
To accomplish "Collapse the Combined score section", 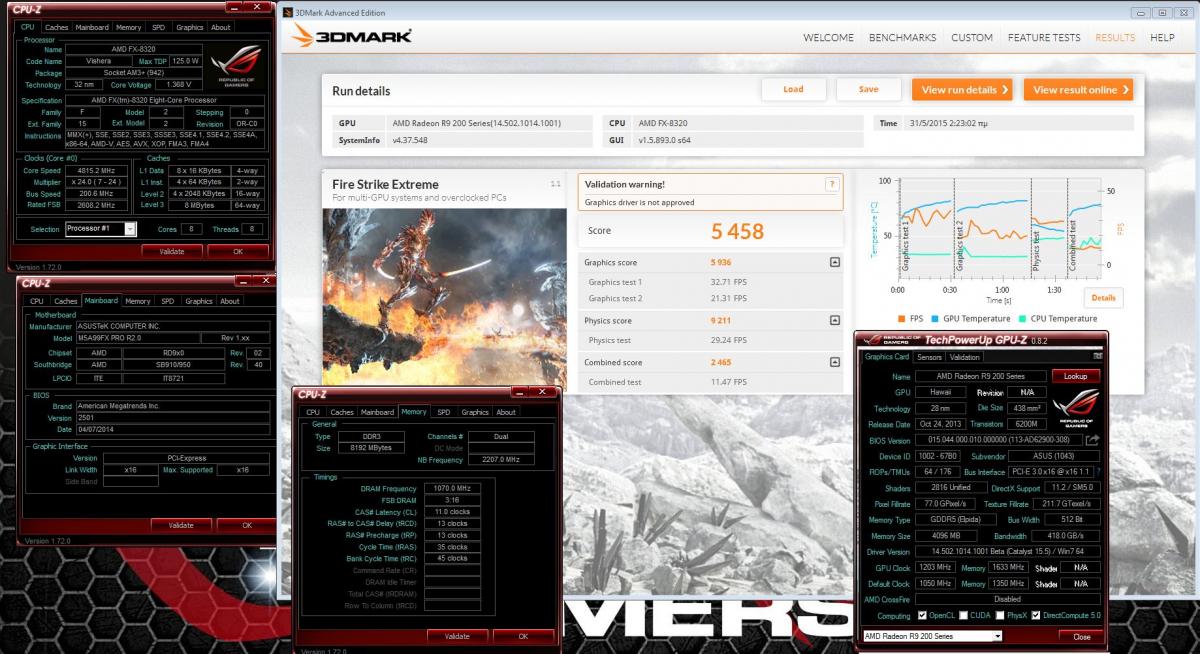I will 834,362.
